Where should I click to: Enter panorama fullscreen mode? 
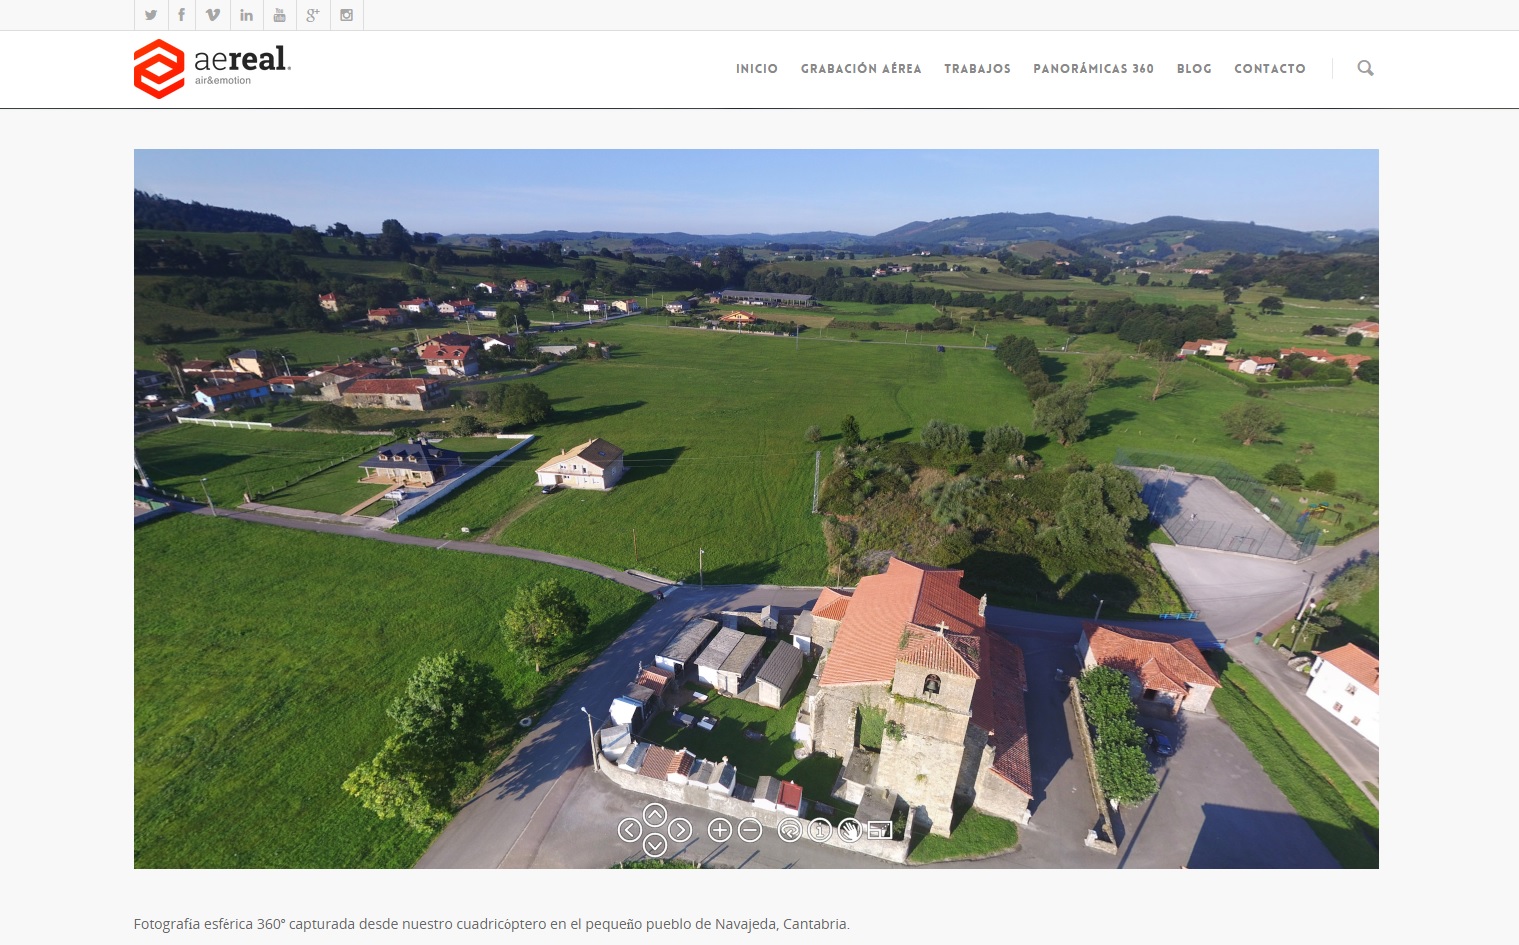880,830
